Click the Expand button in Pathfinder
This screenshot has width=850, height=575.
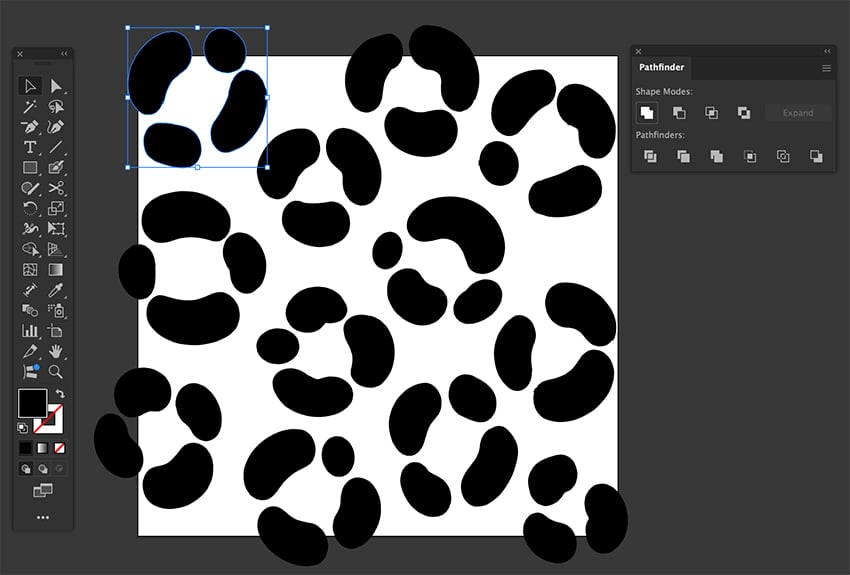(x=798, y=113)
